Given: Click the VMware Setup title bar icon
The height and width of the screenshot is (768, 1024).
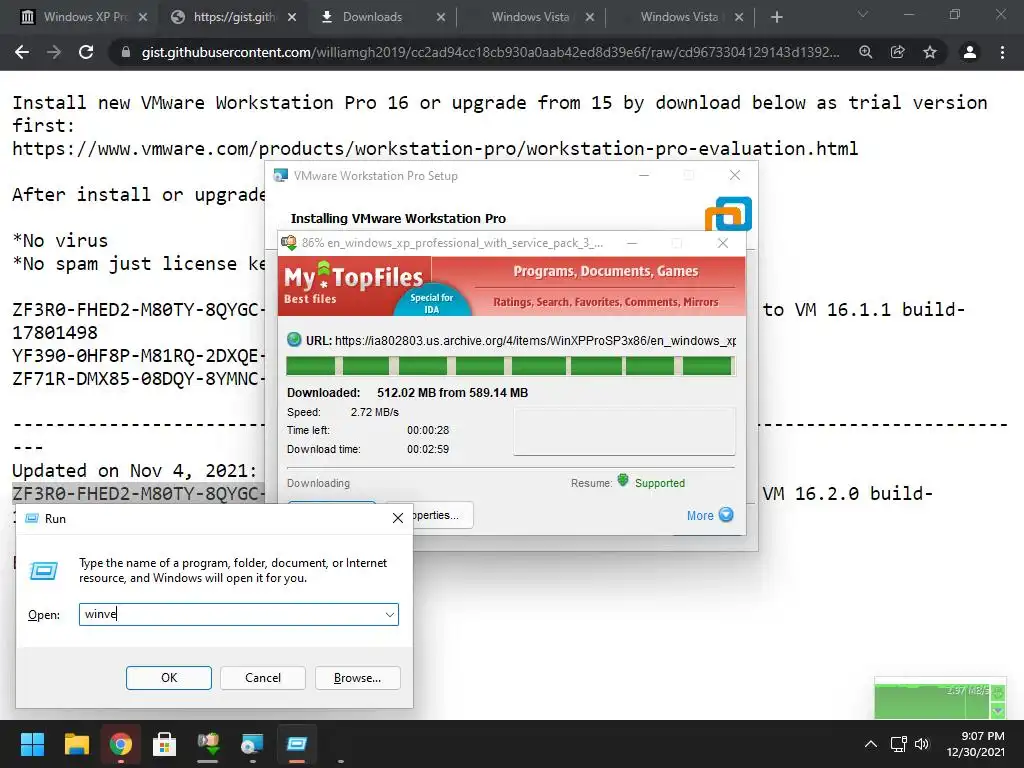Looking at the screenshot, I should click(281, 175).
